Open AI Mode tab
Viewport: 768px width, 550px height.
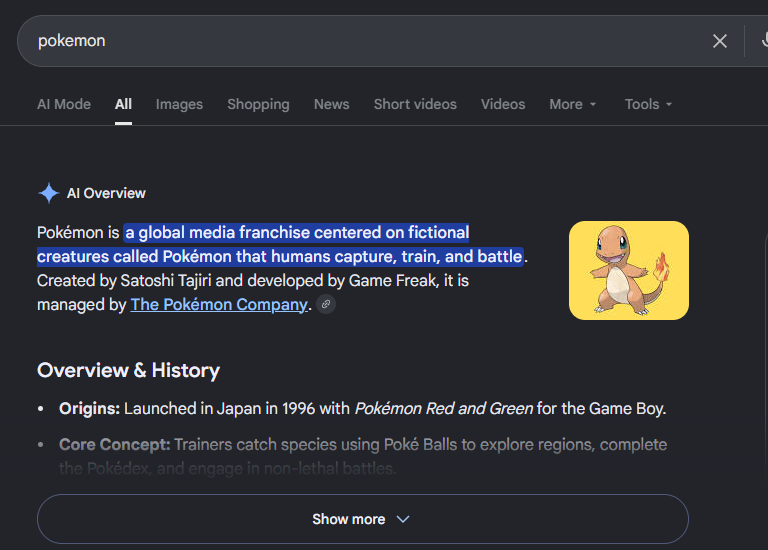(64, 104)
